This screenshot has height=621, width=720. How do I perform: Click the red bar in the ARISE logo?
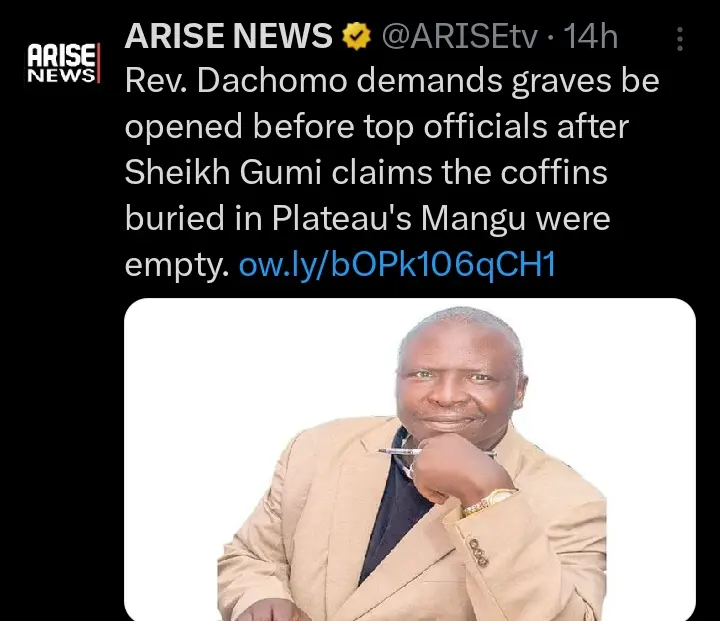(98, 63)
